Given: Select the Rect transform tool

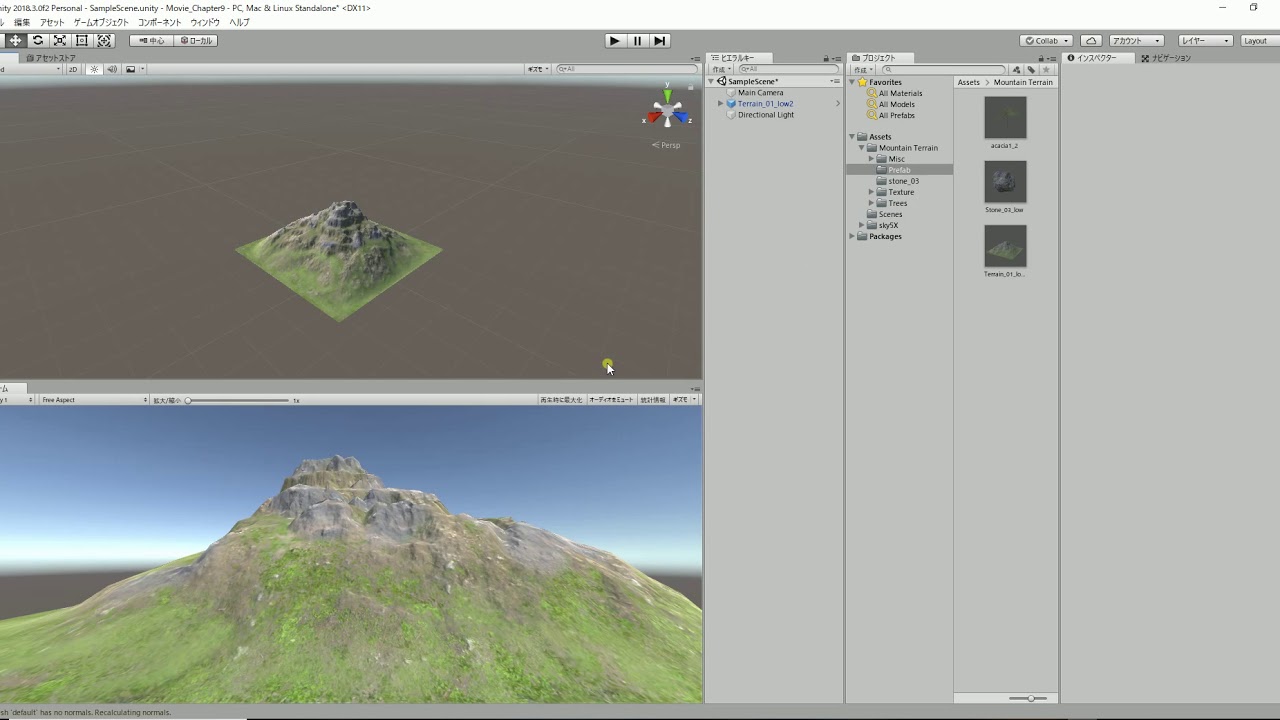Looking at the screenshot, I should click(x=82, y=41).
